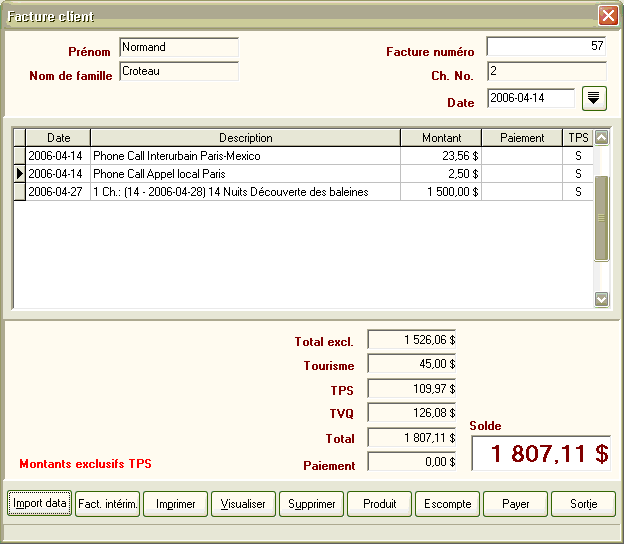Click Payer to register a payment

pyautogui.click(x=516, y=504)
